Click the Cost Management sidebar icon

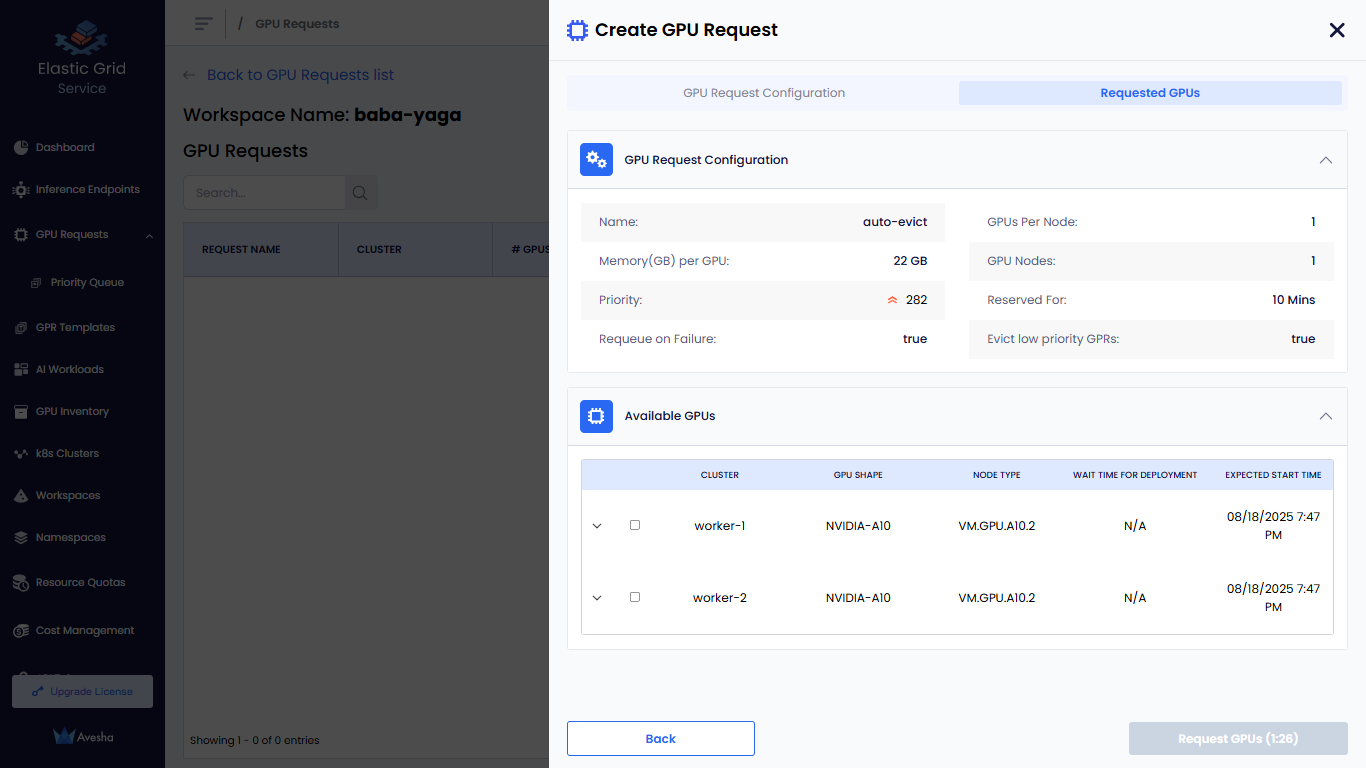pyautogui.click(x=21, y=631)
